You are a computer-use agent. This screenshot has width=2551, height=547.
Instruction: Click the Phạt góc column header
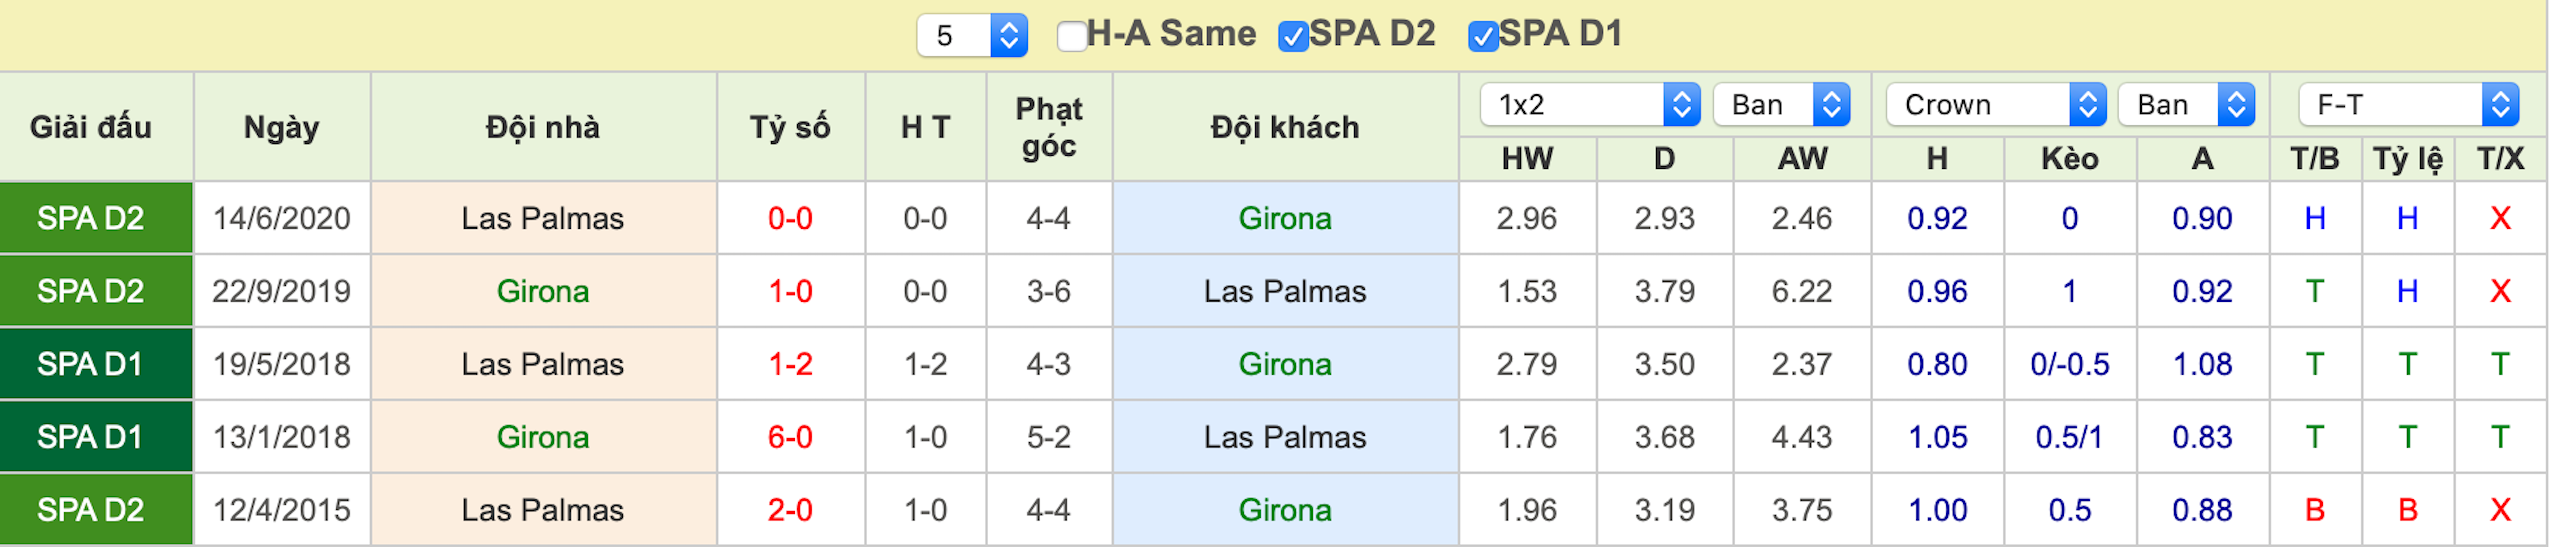[1049, 127]
